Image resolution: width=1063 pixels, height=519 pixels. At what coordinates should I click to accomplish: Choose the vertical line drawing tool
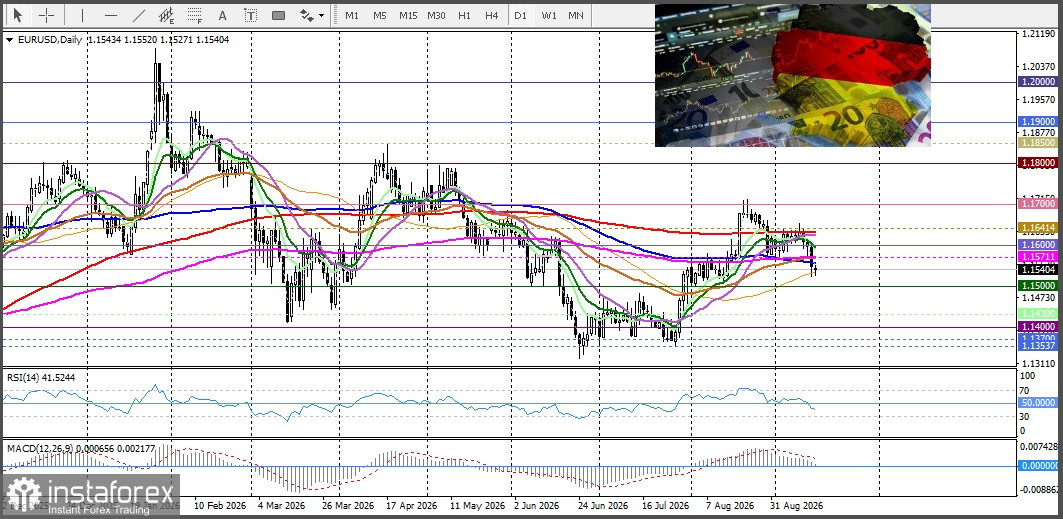click(83, 15)
